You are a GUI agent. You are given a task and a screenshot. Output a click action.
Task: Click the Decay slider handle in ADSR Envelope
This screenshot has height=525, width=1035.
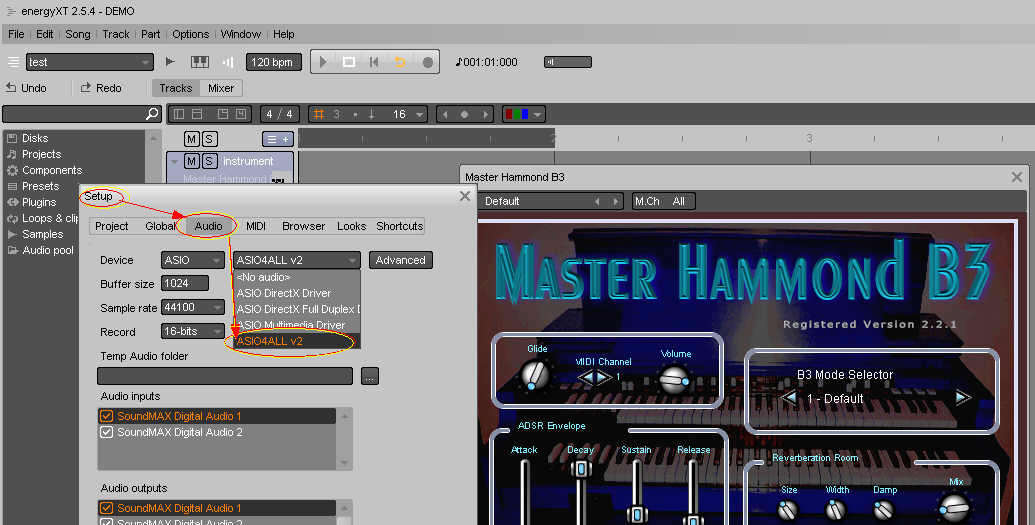(581, 470)
